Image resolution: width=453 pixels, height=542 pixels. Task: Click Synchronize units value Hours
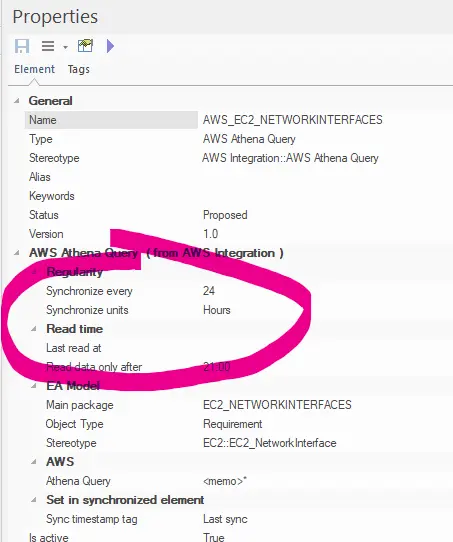coord(217,310)
